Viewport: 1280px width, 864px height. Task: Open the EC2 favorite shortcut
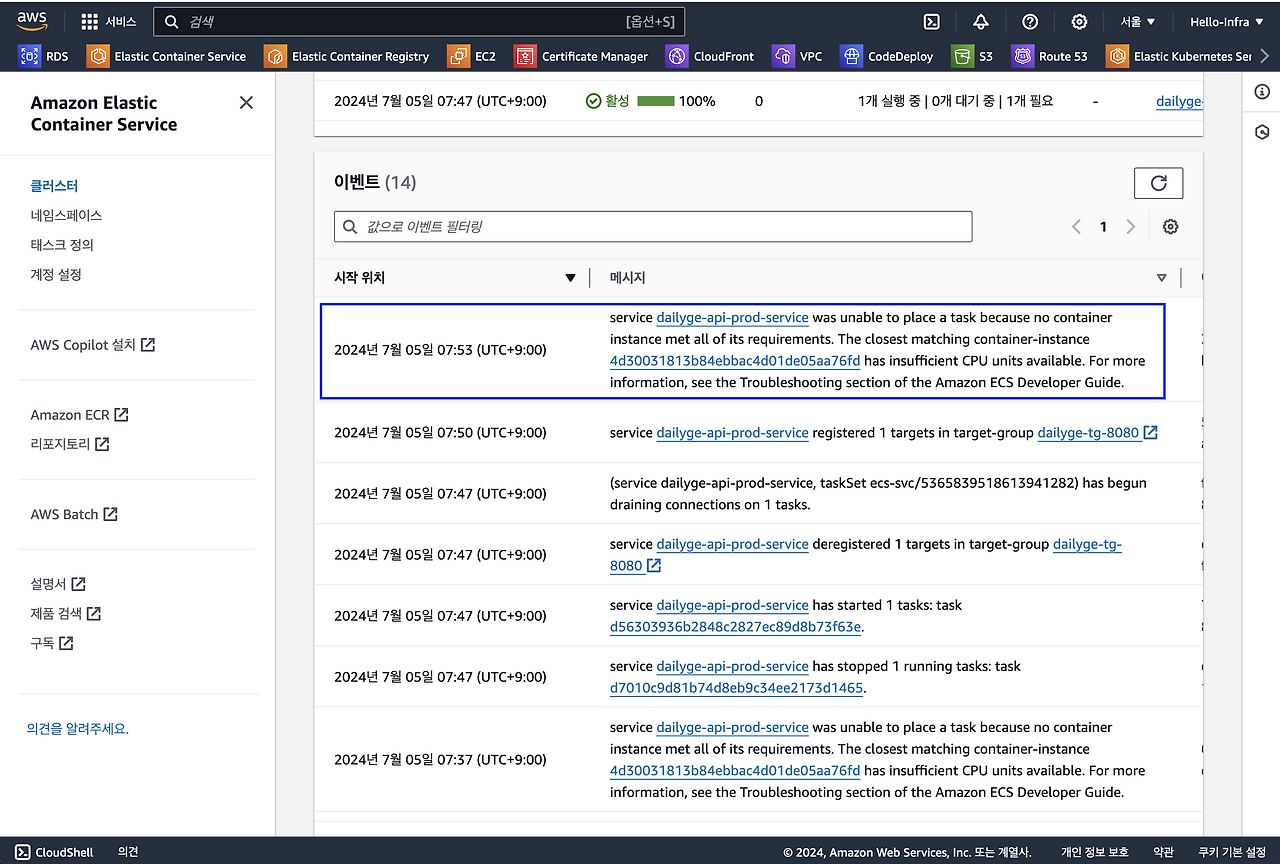click(x=472, y=56)
